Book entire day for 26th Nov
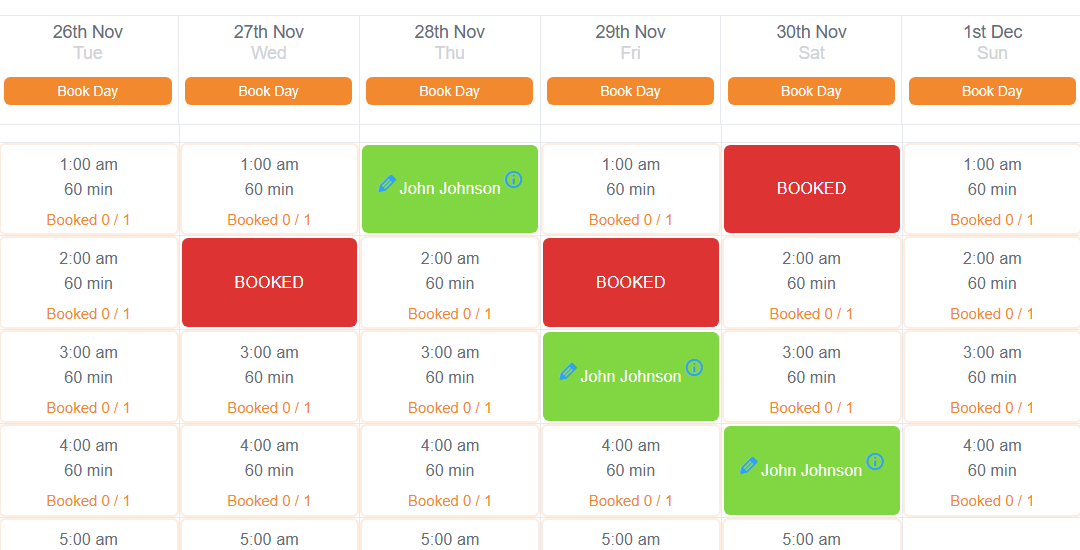The height and width of the screenshot is (550, 1080). tap(88, 91)
